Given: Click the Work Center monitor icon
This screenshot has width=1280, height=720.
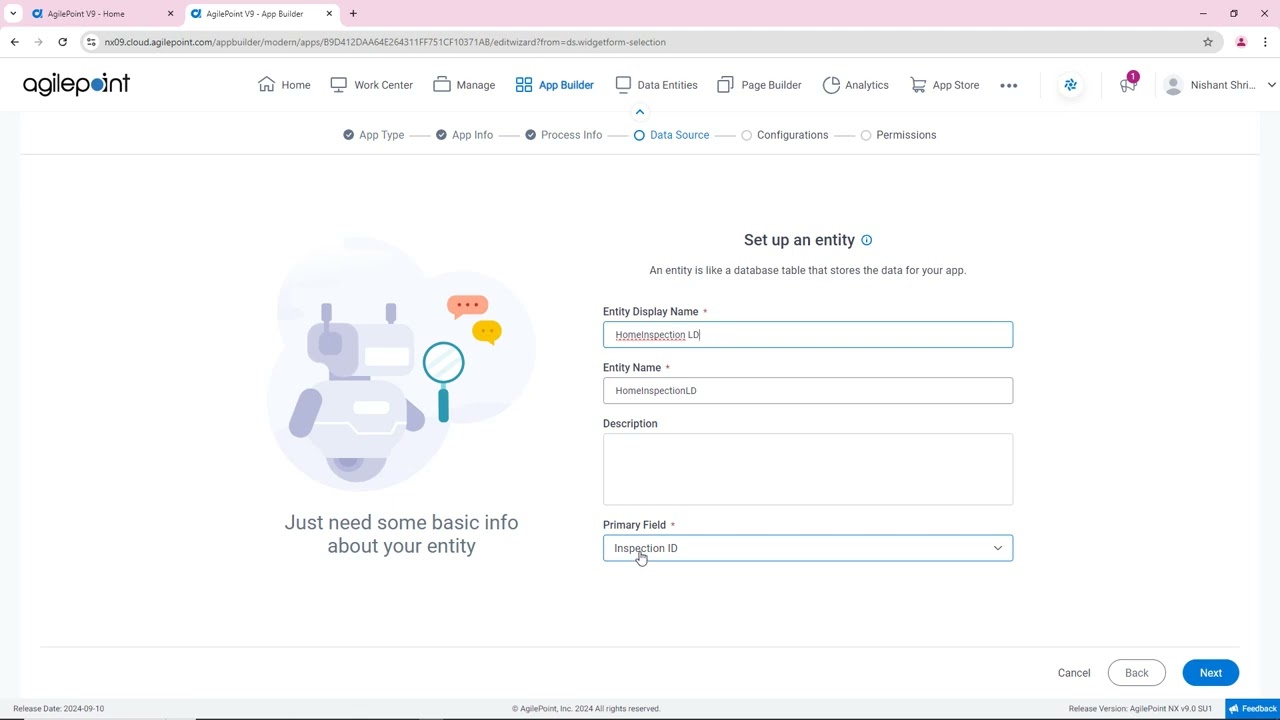Looking at the screenshot, I should point(338,85).
